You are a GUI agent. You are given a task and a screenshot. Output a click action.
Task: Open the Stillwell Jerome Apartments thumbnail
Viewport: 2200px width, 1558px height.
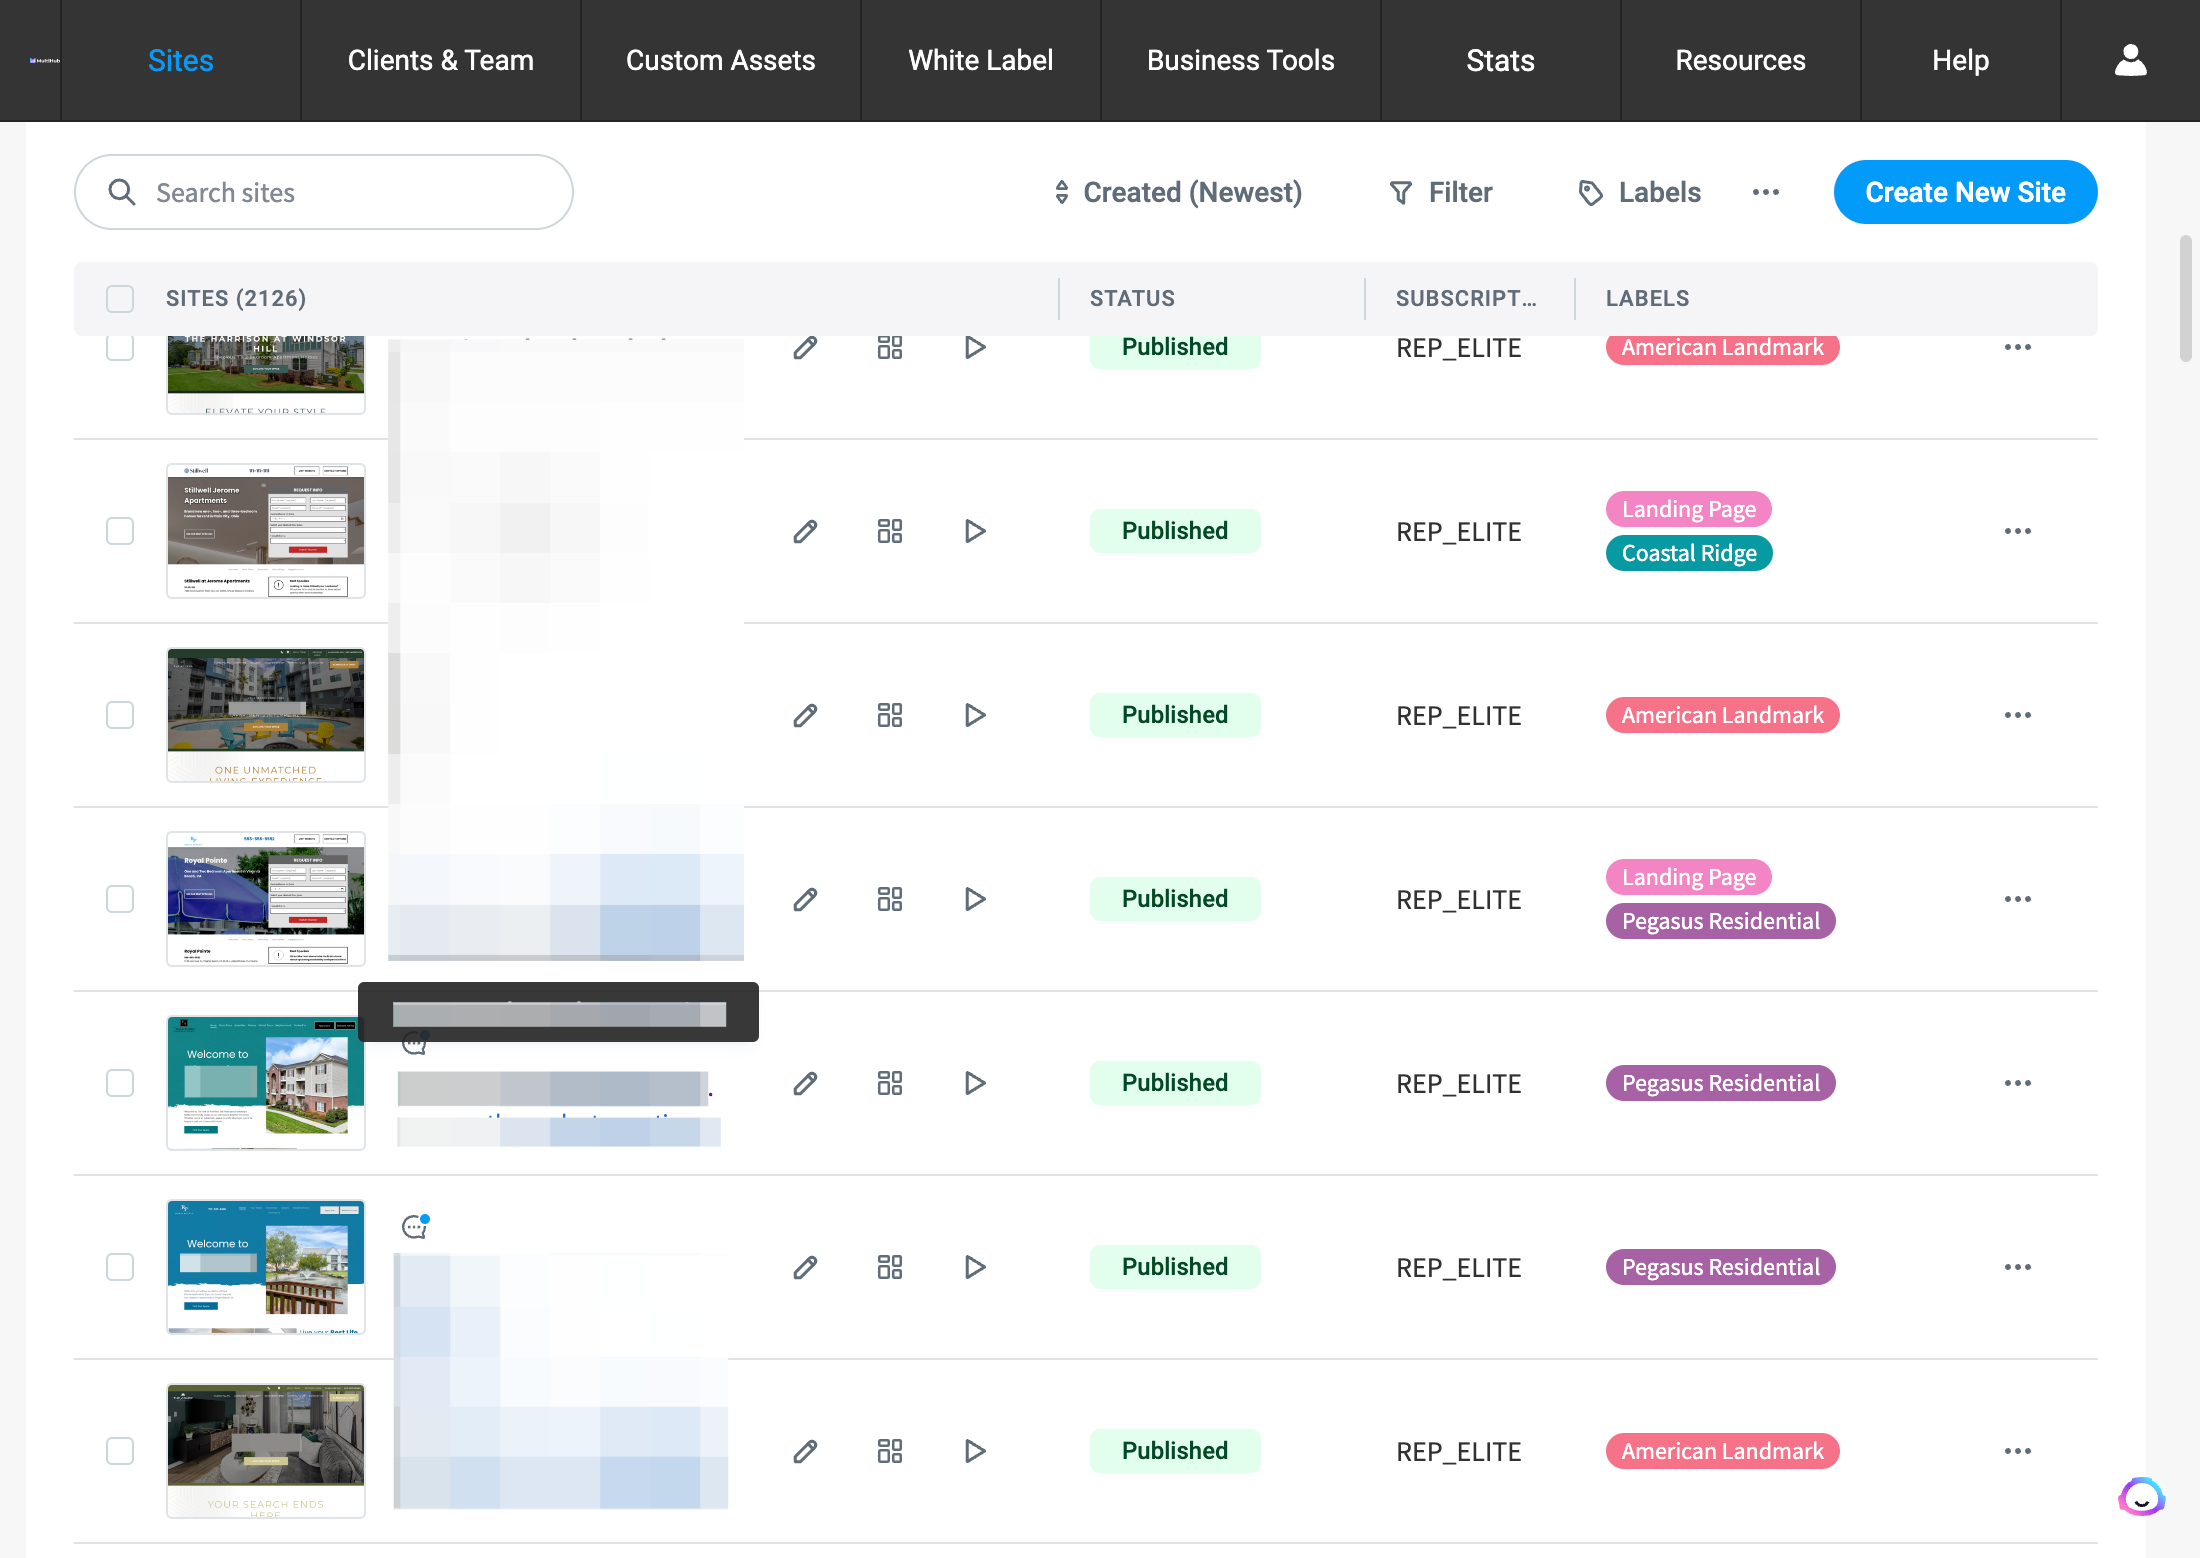(266, 531)
